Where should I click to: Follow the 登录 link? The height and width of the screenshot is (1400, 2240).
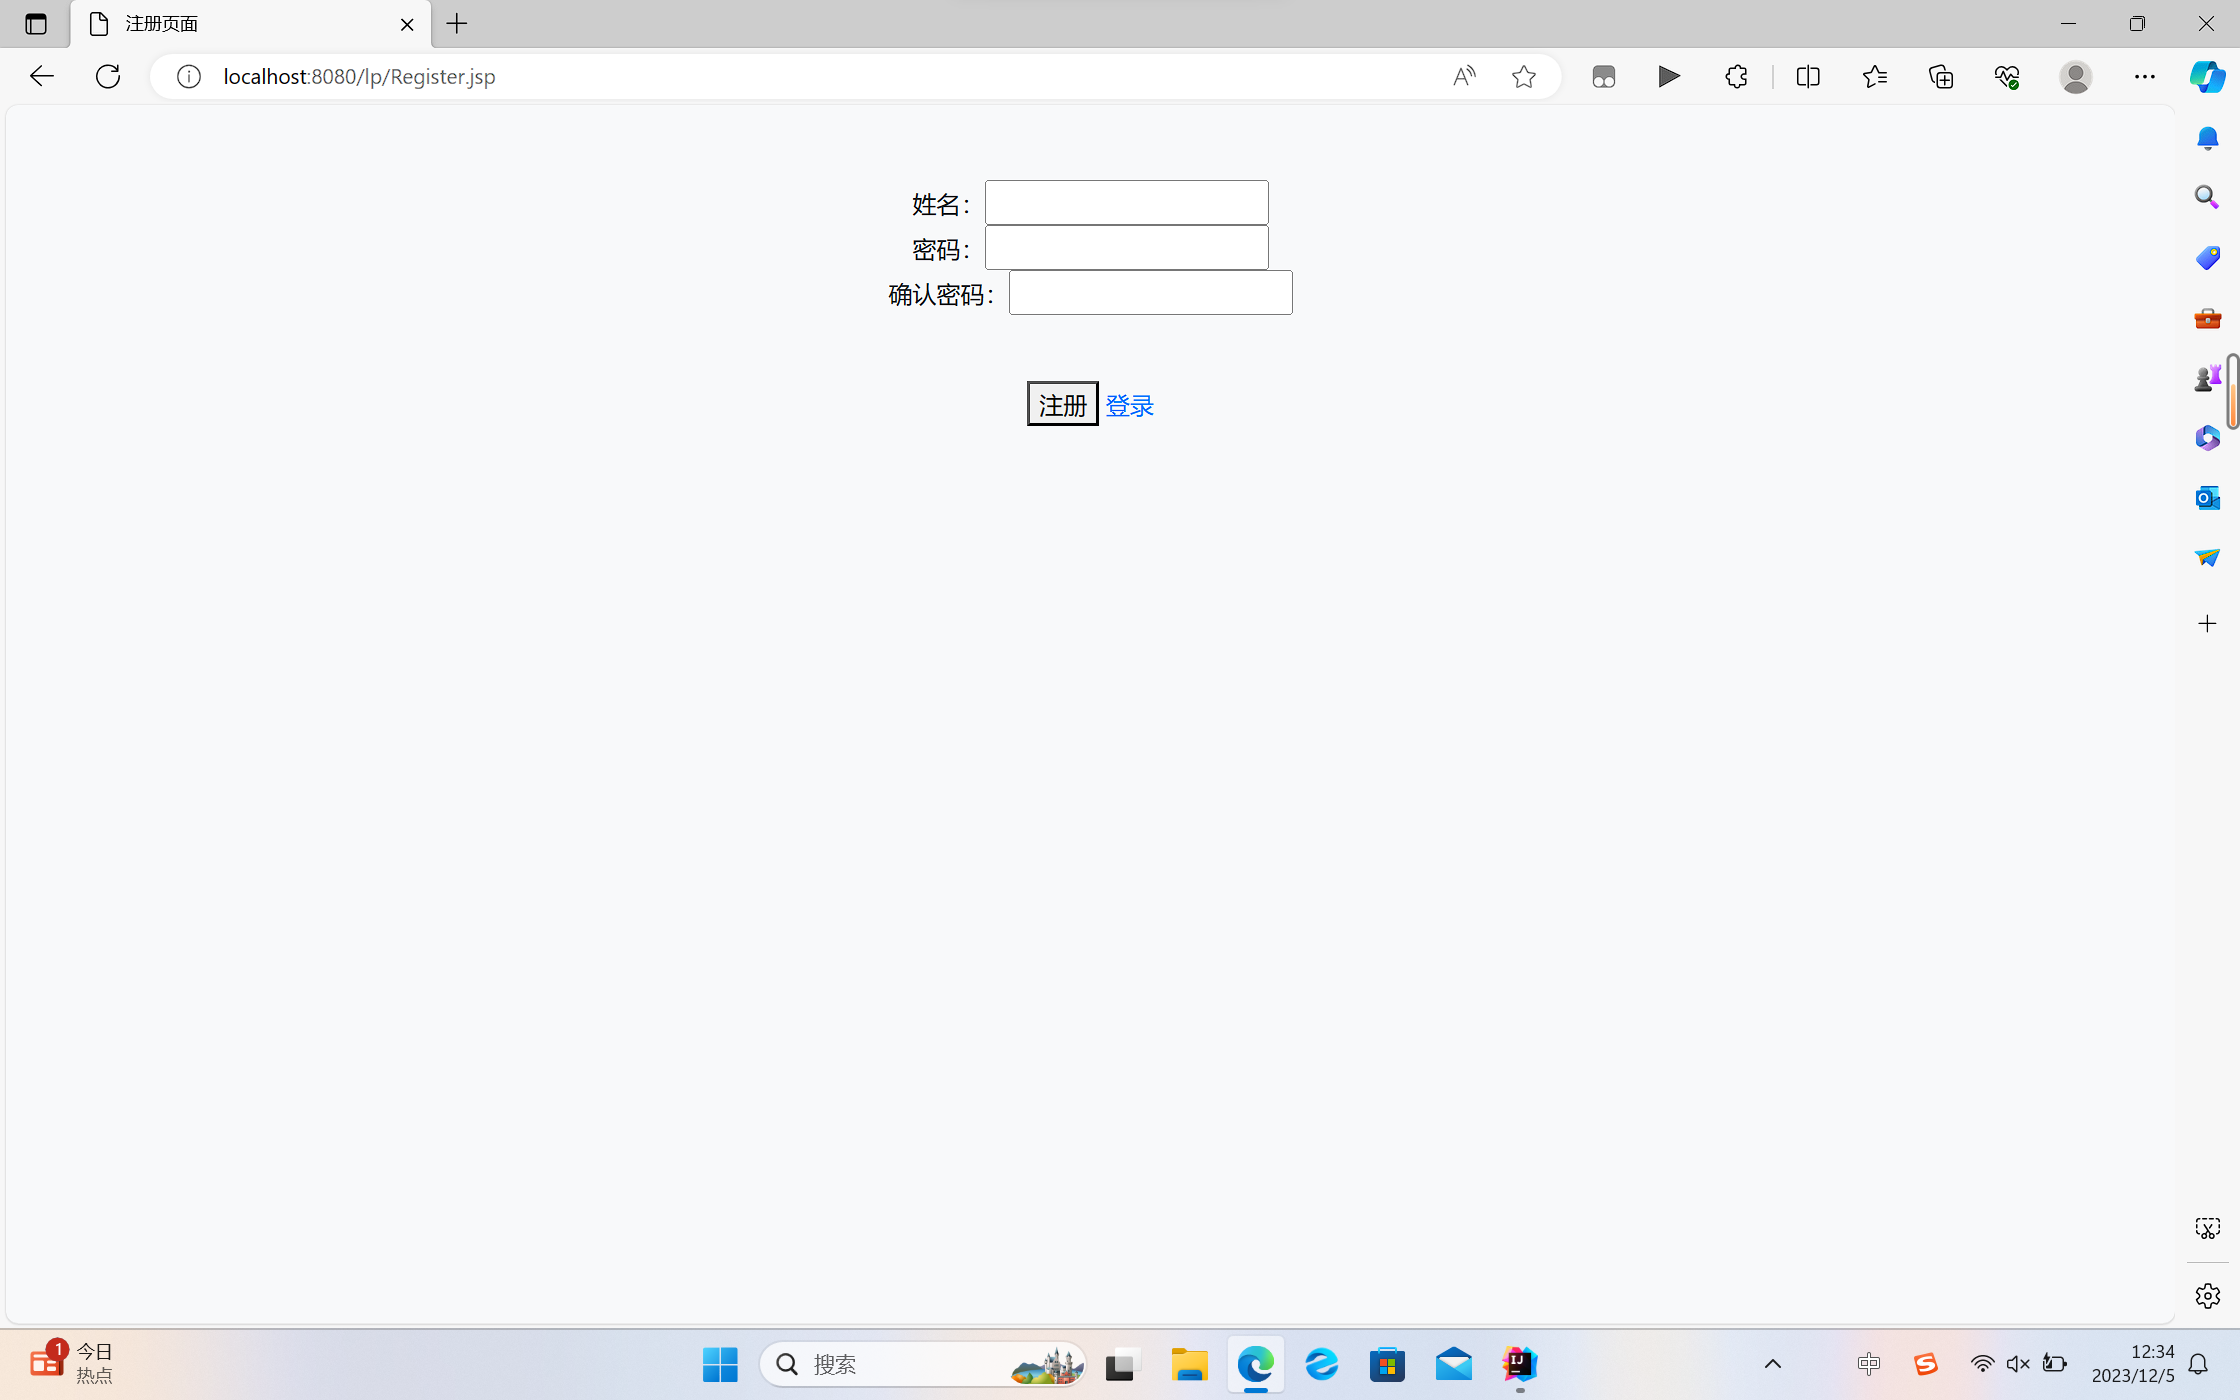pyautogui.click(x=1129, y=406)
